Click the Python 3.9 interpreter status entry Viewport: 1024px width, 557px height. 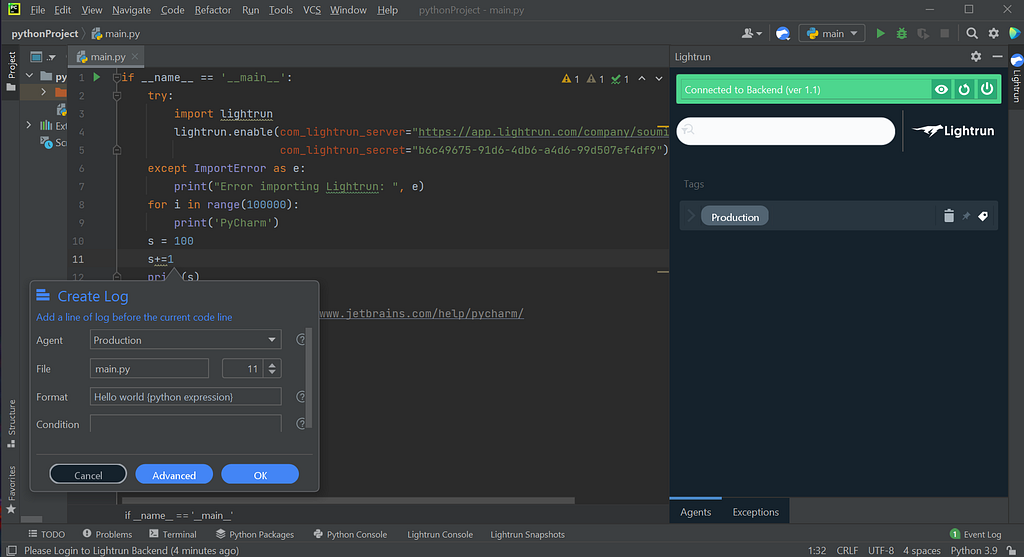point(974,550)
